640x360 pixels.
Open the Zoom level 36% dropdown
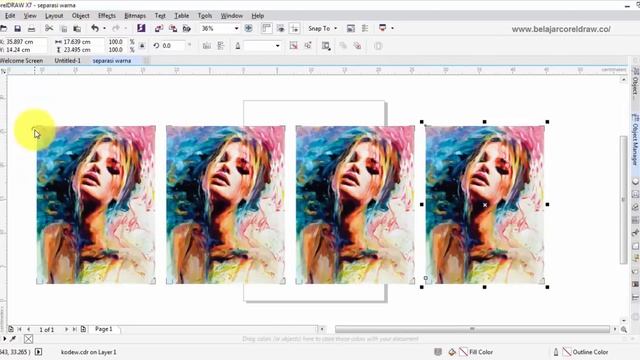(236, 29)
